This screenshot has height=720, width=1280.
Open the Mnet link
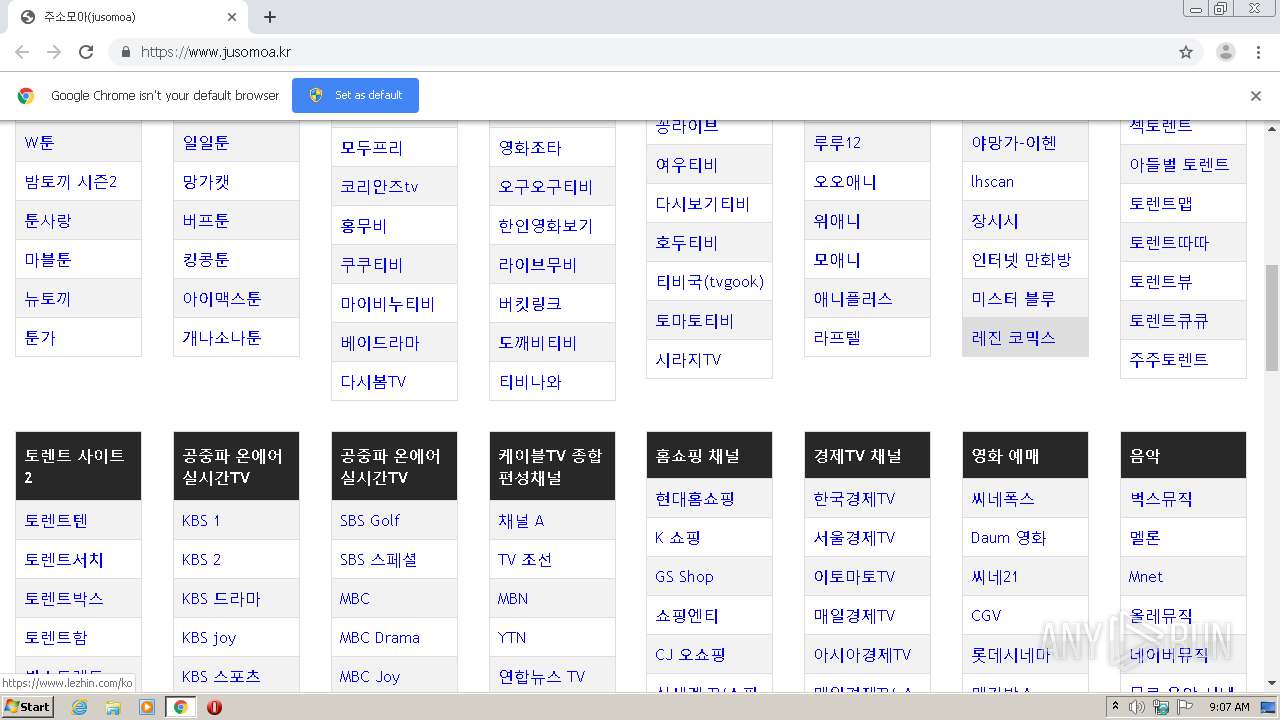click(1146, 576)
